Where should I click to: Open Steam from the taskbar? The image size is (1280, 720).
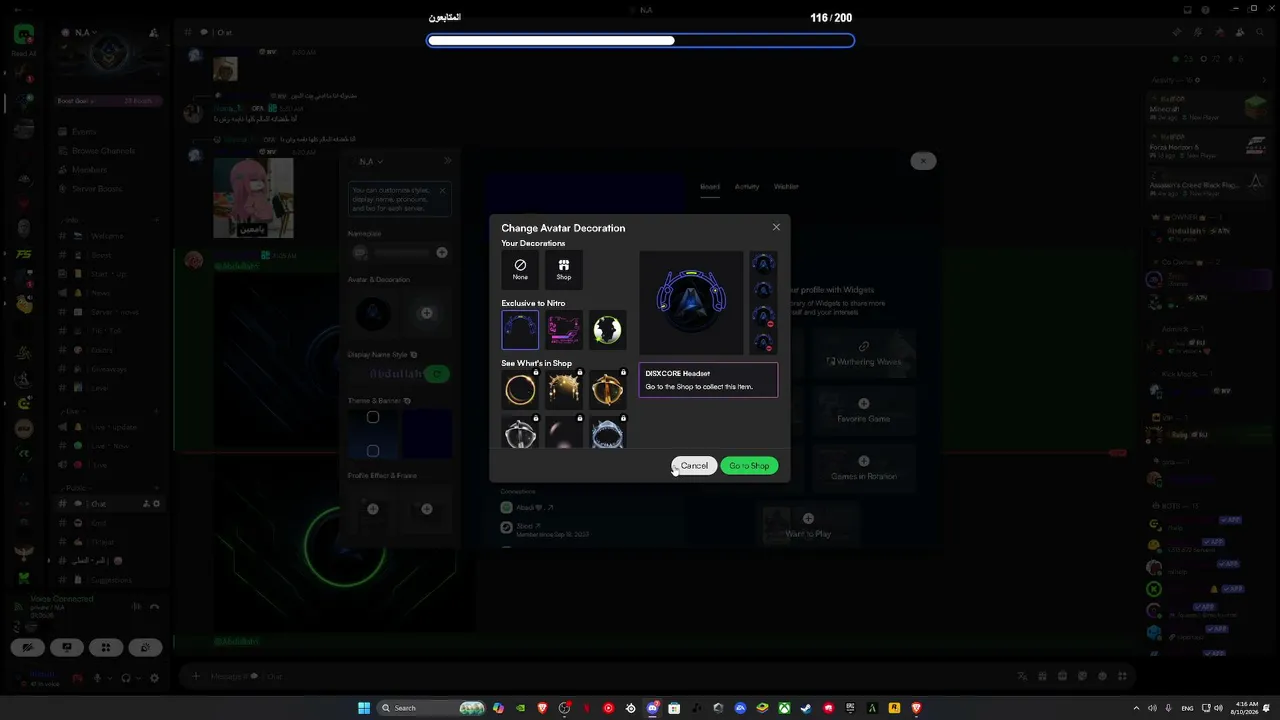tap(806, 708)
